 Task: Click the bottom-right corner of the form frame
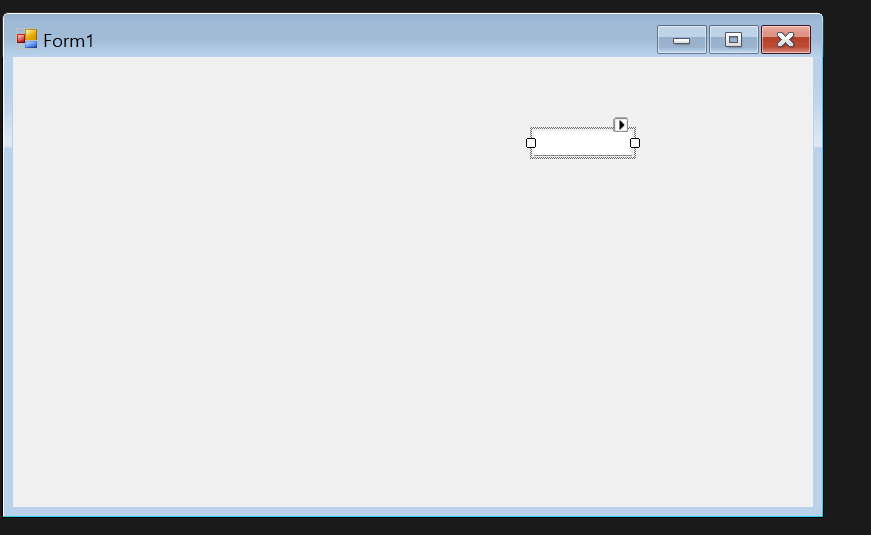(x=818, y=512)
